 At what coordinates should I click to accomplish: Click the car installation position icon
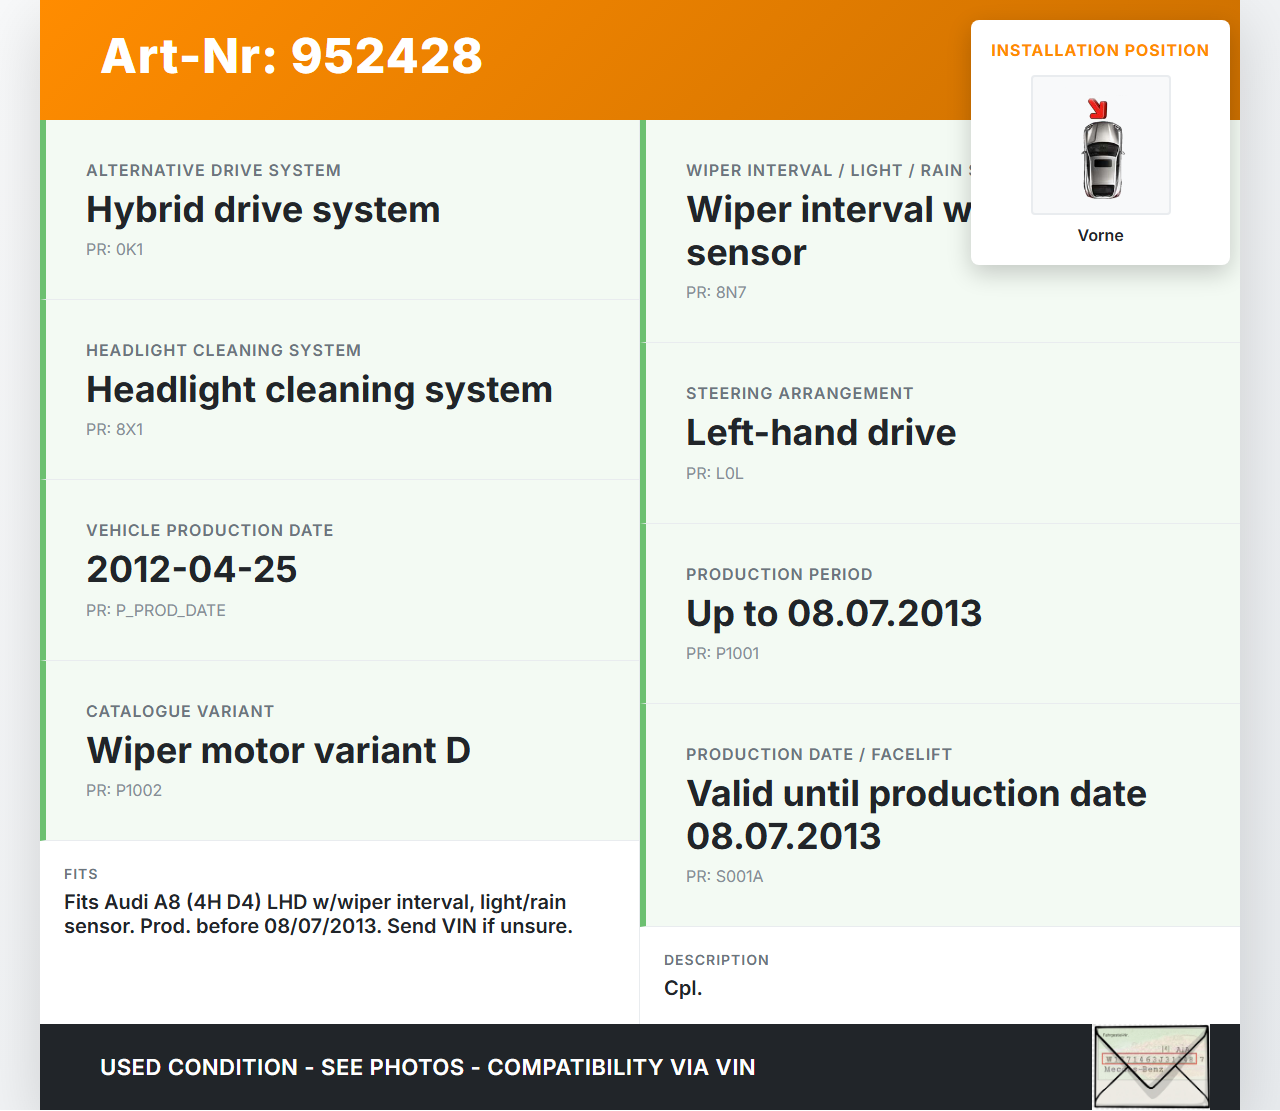point(1101,146)
